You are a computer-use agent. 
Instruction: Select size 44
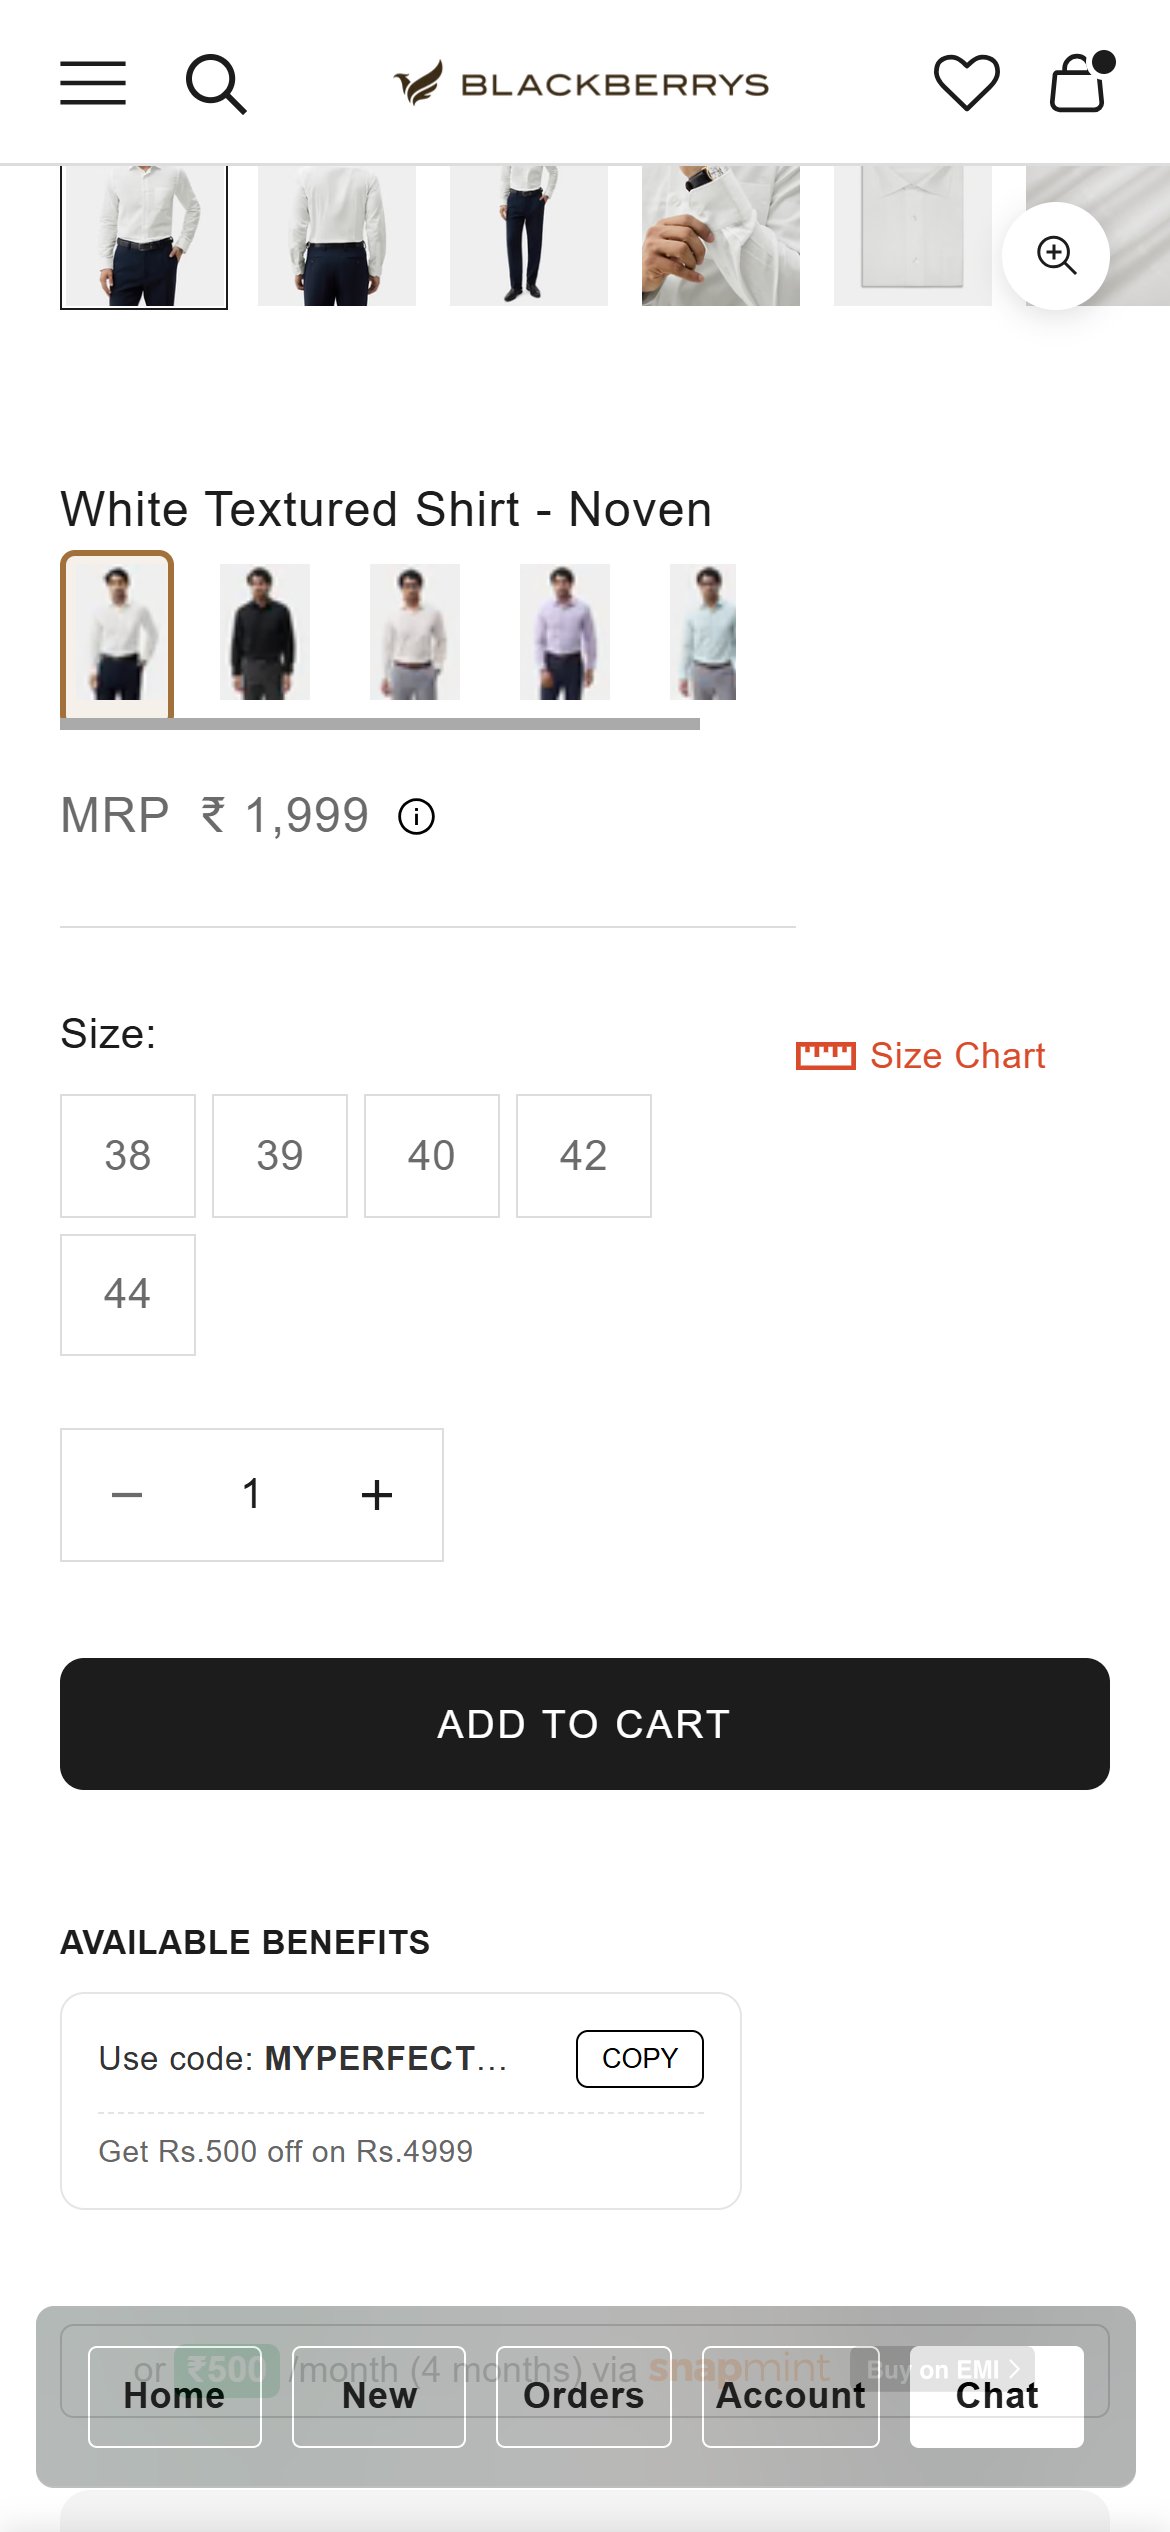pos(128,1295)
